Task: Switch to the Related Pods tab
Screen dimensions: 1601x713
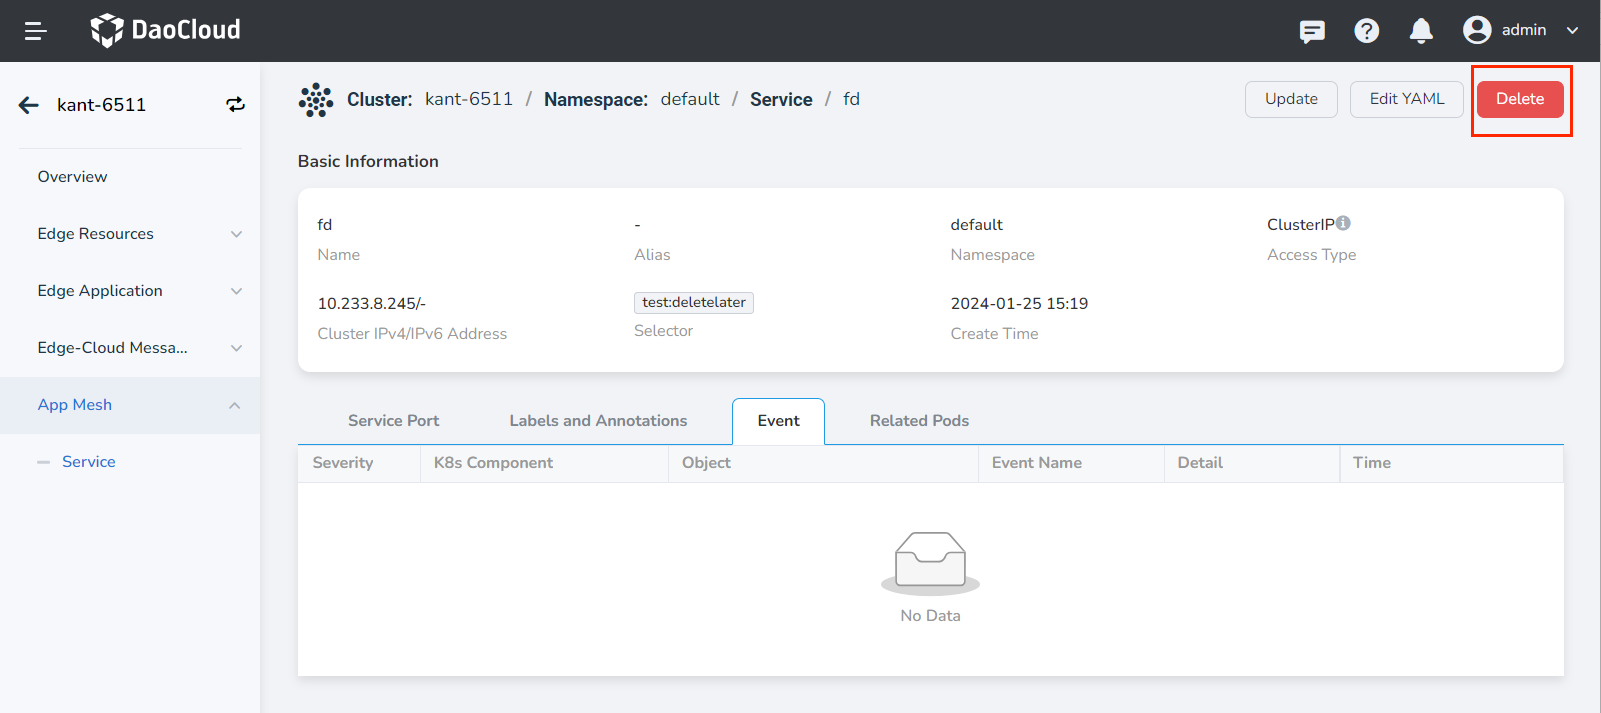Action: click(x=919, y=421)
